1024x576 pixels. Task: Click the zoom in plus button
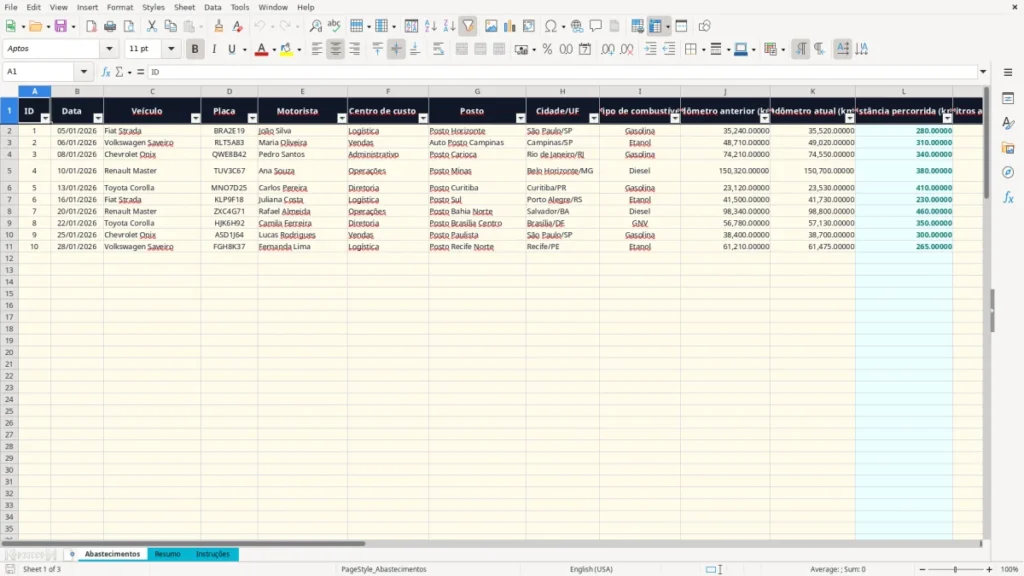tap(989, 569)
